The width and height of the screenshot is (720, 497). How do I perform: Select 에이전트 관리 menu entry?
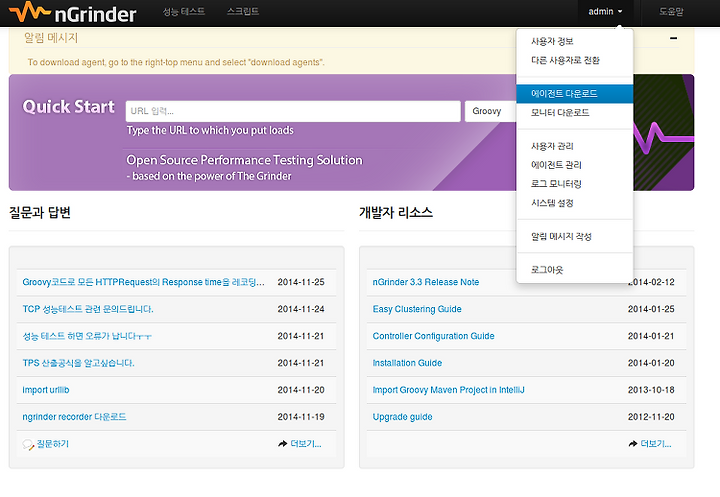point(574,165)
